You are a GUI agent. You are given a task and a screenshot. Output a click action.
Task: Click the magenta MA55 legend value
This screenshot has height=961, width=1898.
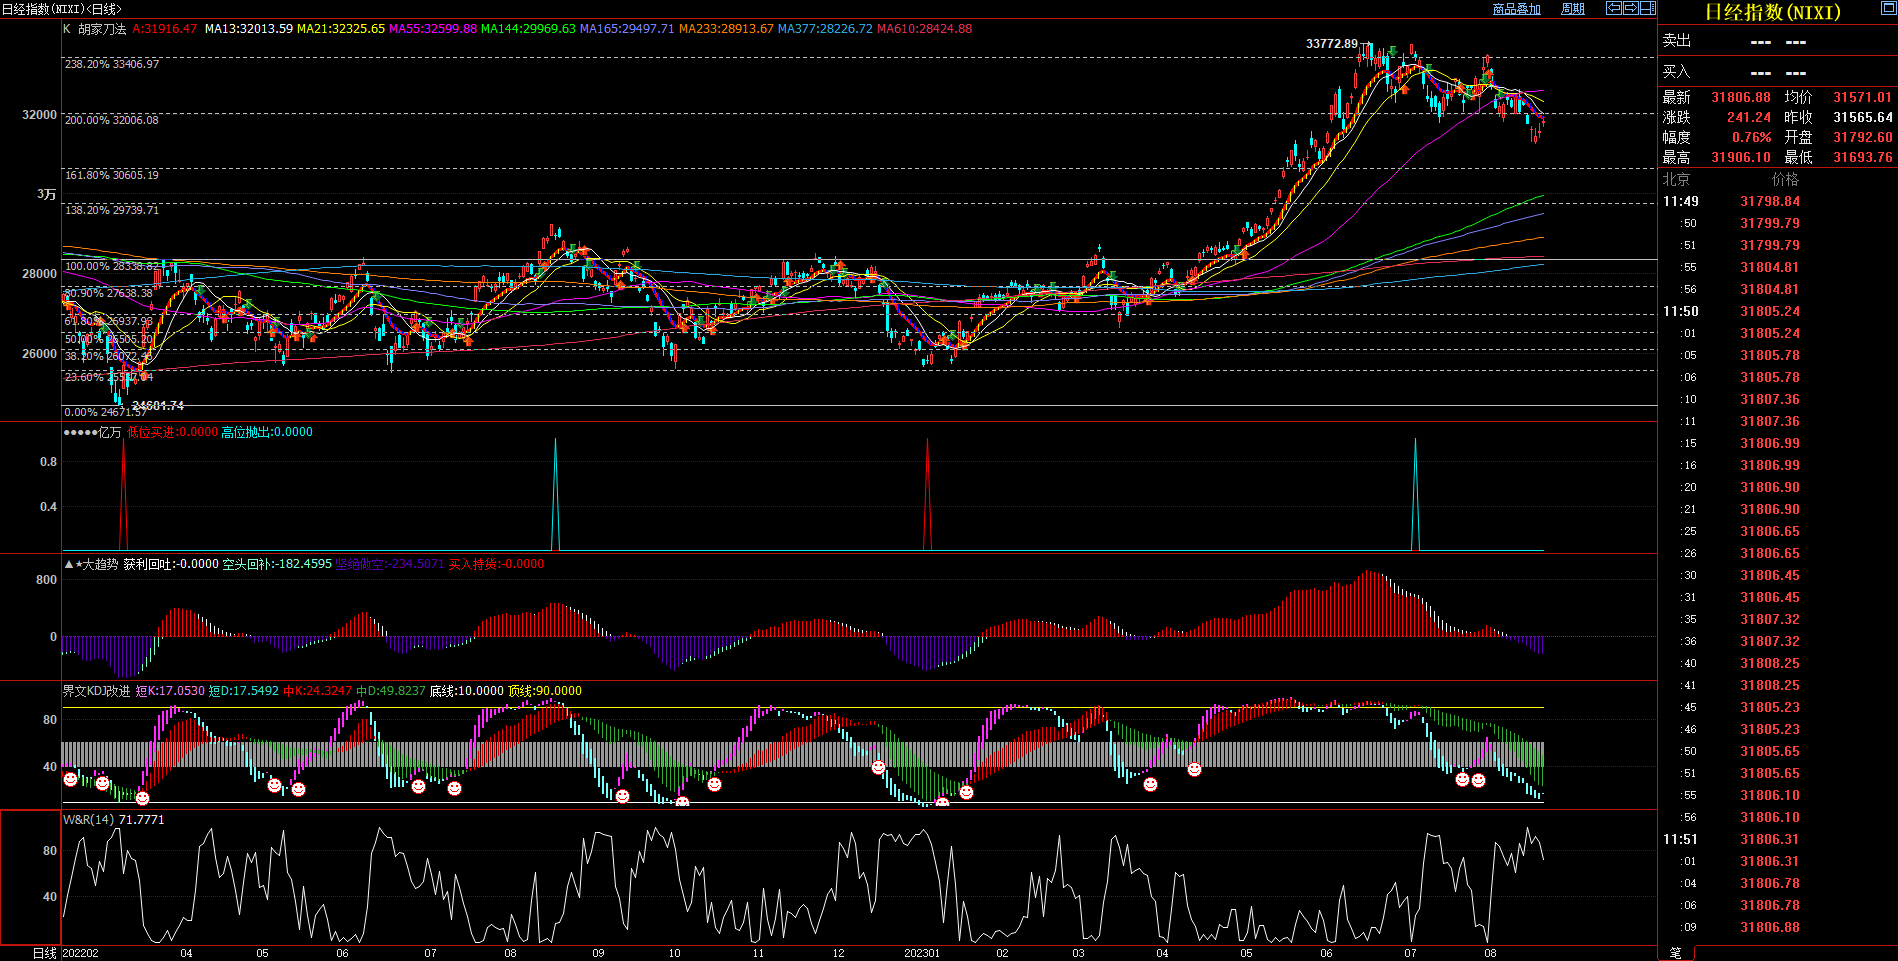(432, 29)
